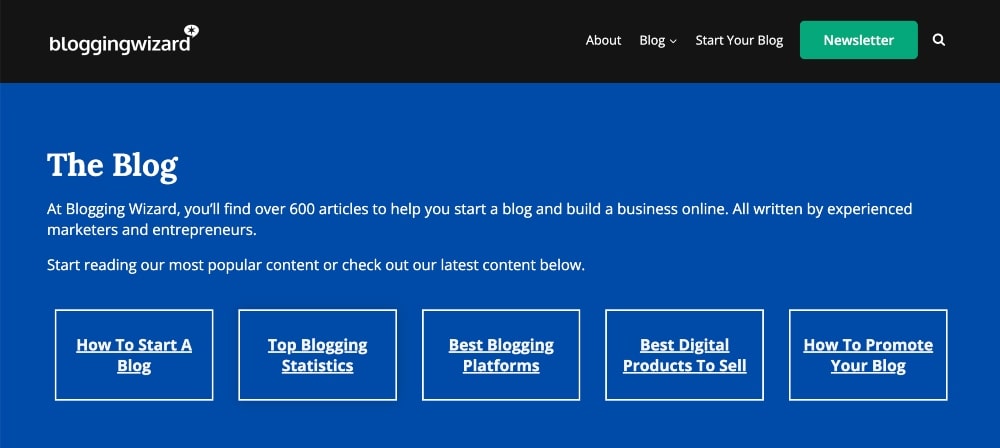Open How To Start A Blog link
This screenshot has height=448, width=1000.
[134, 355]
